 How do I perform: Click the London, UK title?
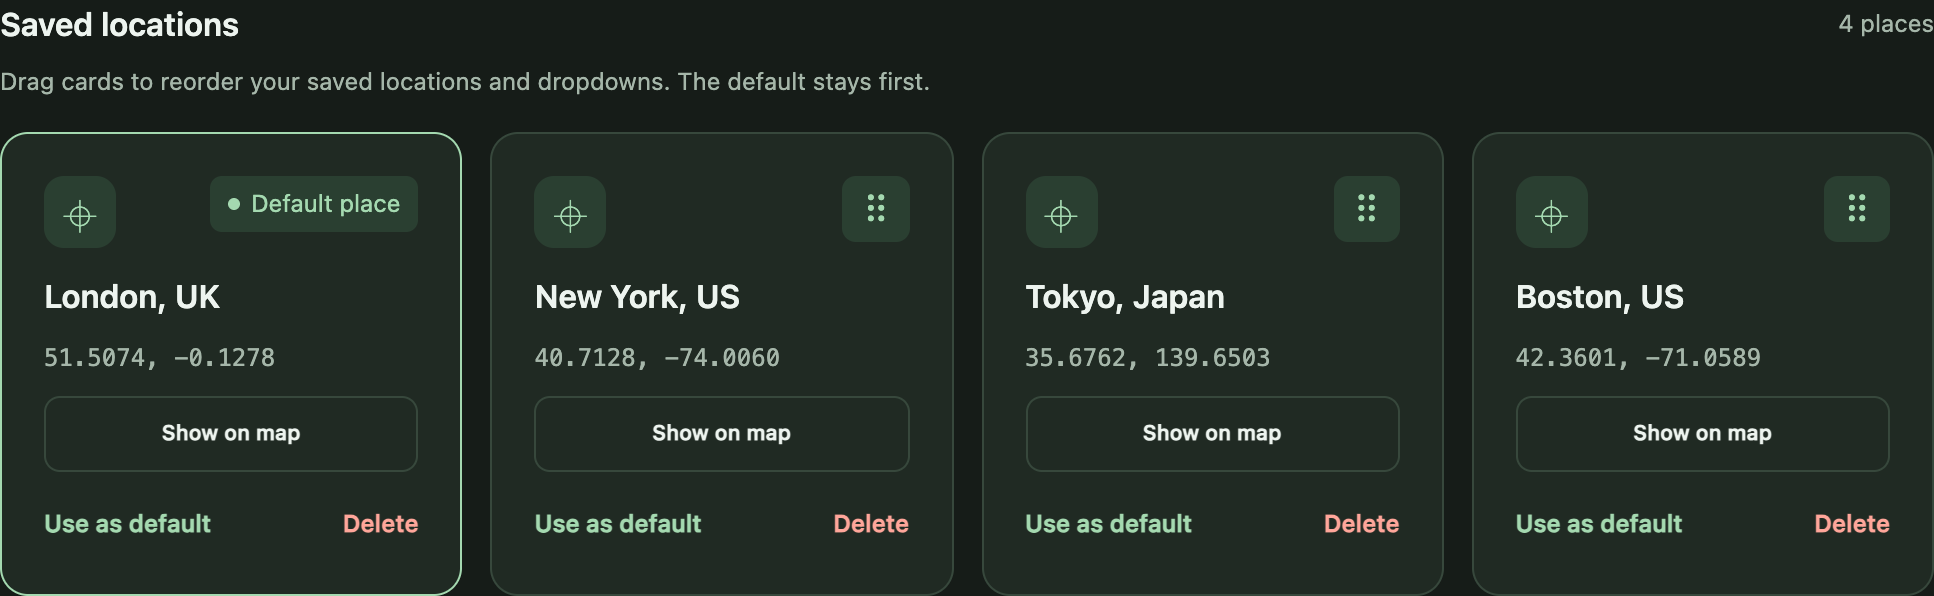pyautogui.click(x=132, y=297)
